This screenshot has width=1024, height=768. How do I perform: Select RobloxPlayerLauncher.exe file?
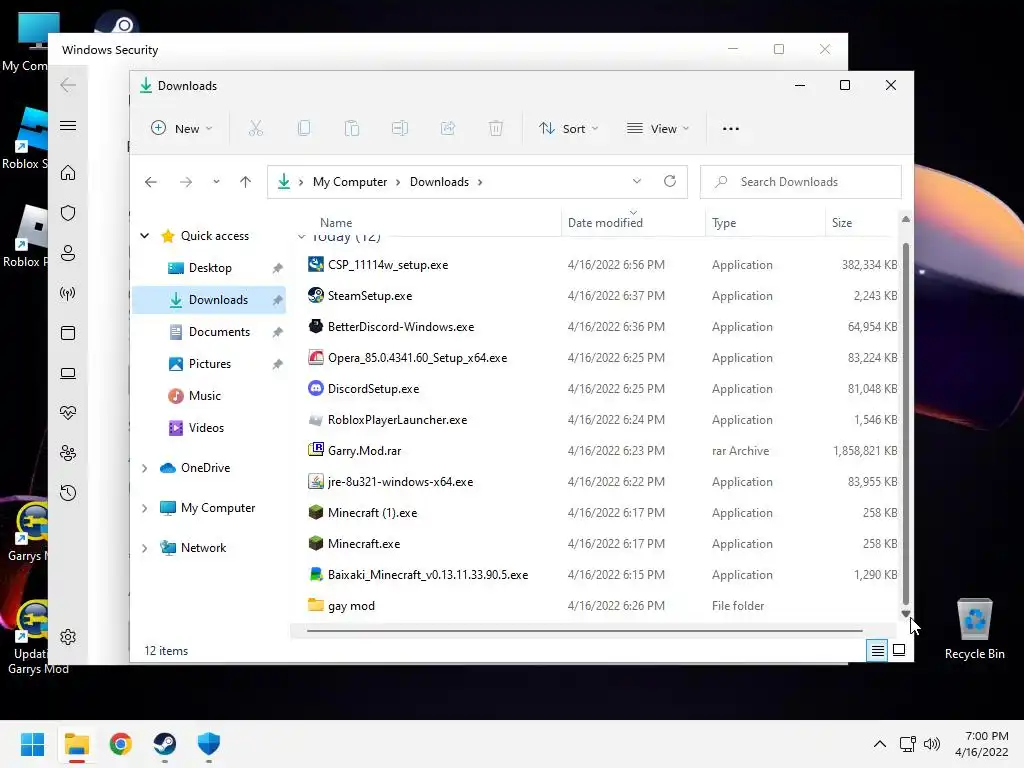pyautogui.click(x=397, y=420)
